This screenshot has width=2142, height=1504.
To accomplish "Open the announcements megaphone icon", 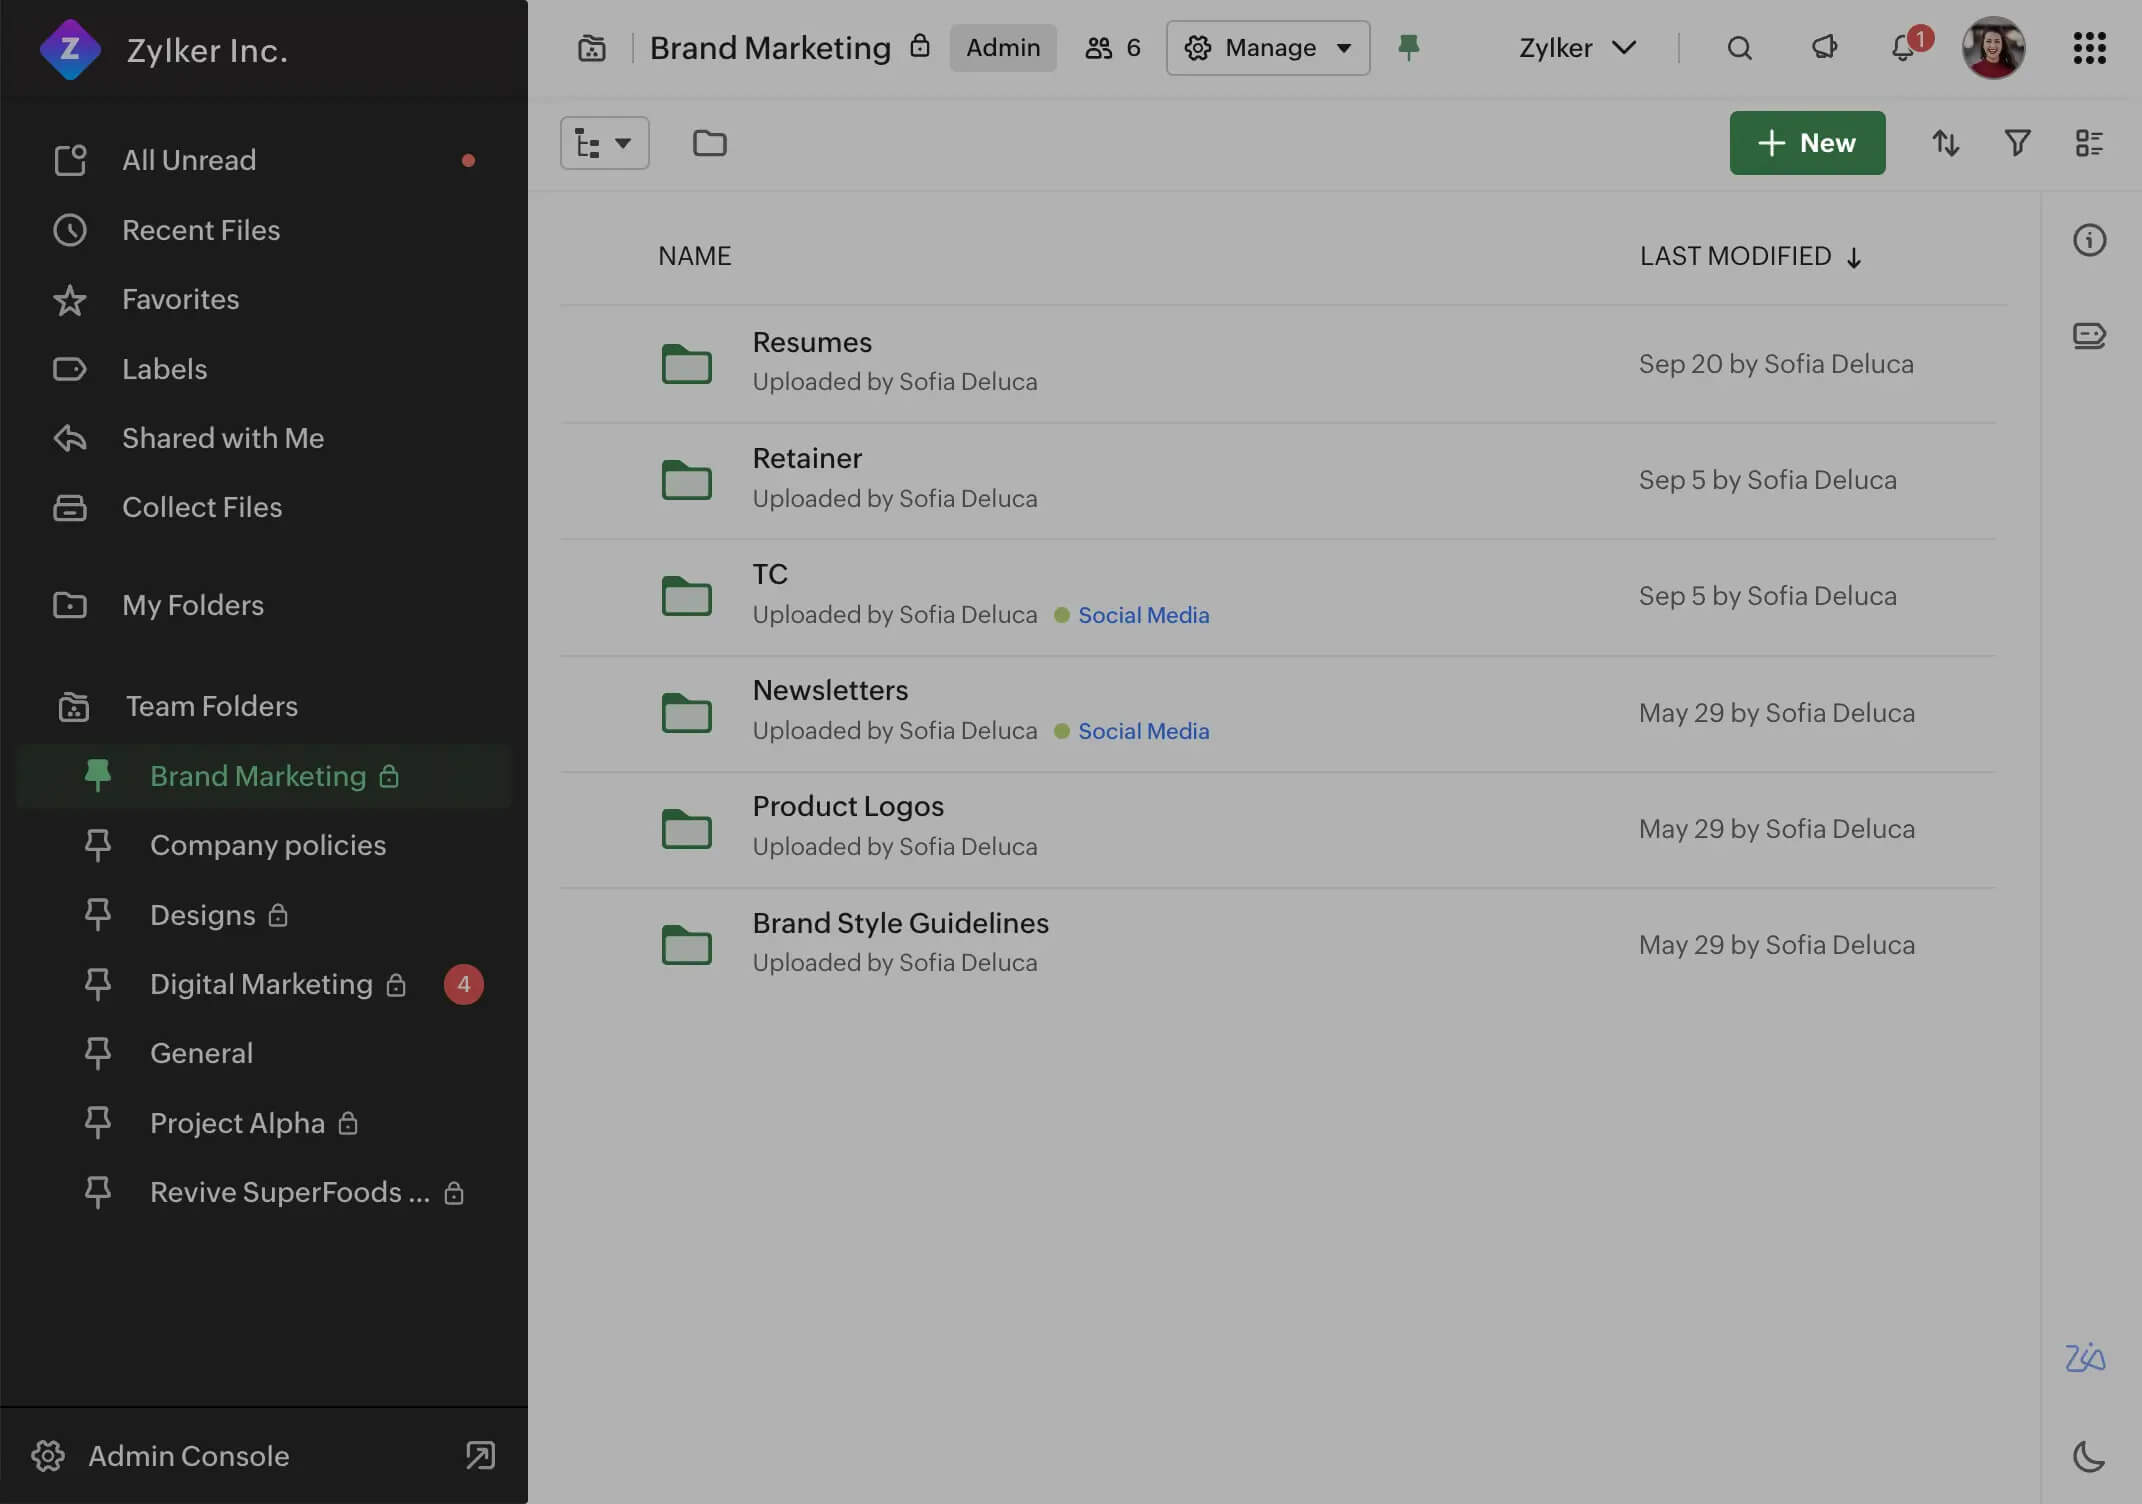I will (x=1824, y=47).
